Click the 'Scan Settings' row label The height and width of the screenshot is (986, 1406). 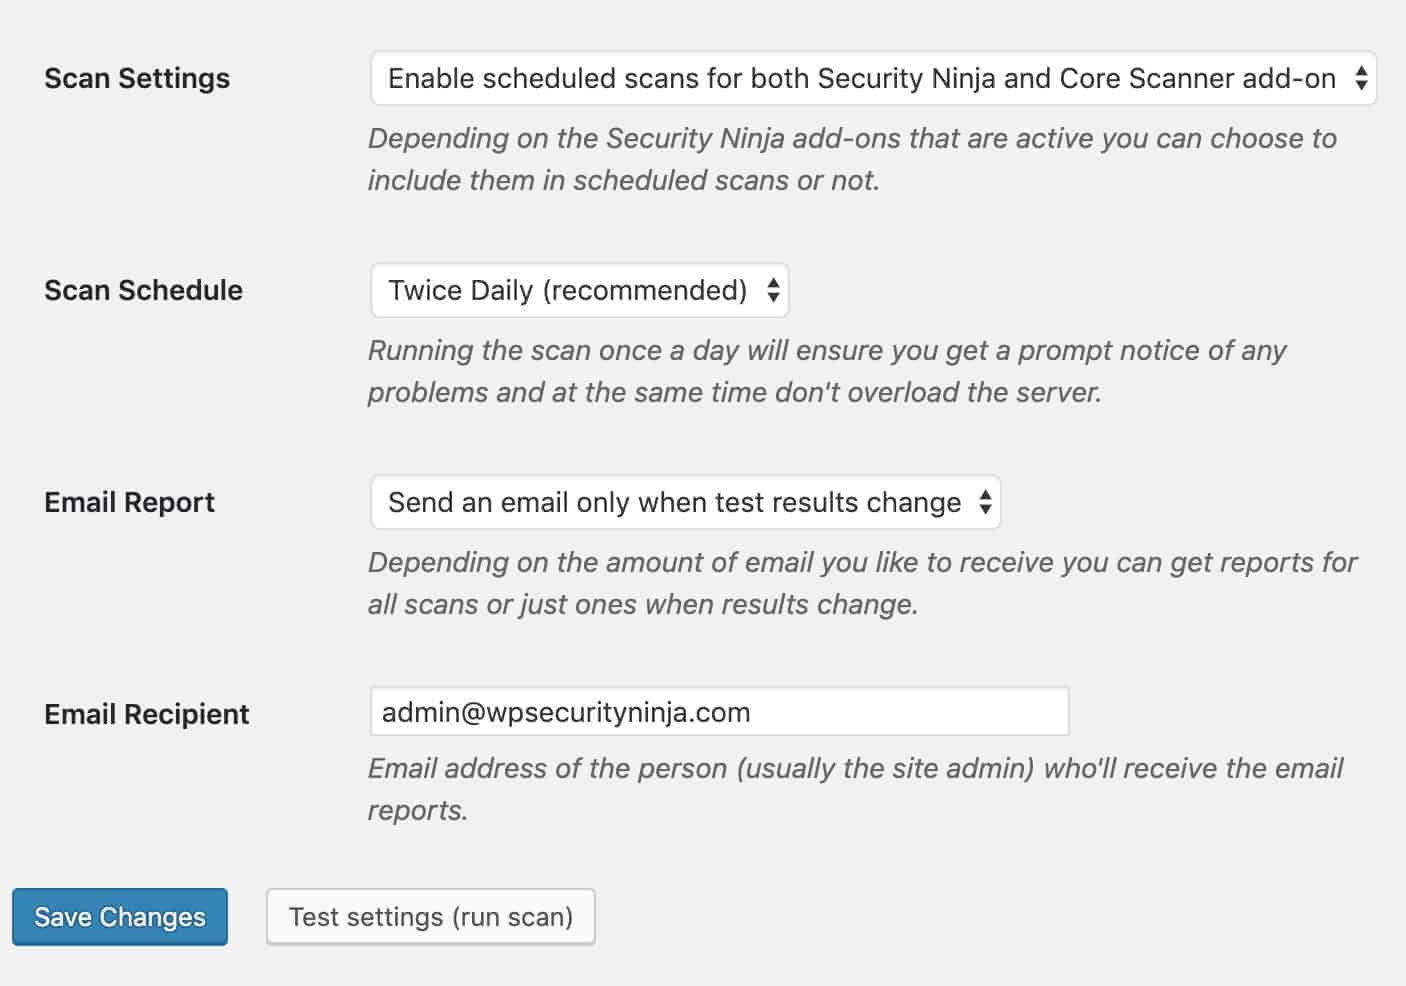tap(137, 78)
